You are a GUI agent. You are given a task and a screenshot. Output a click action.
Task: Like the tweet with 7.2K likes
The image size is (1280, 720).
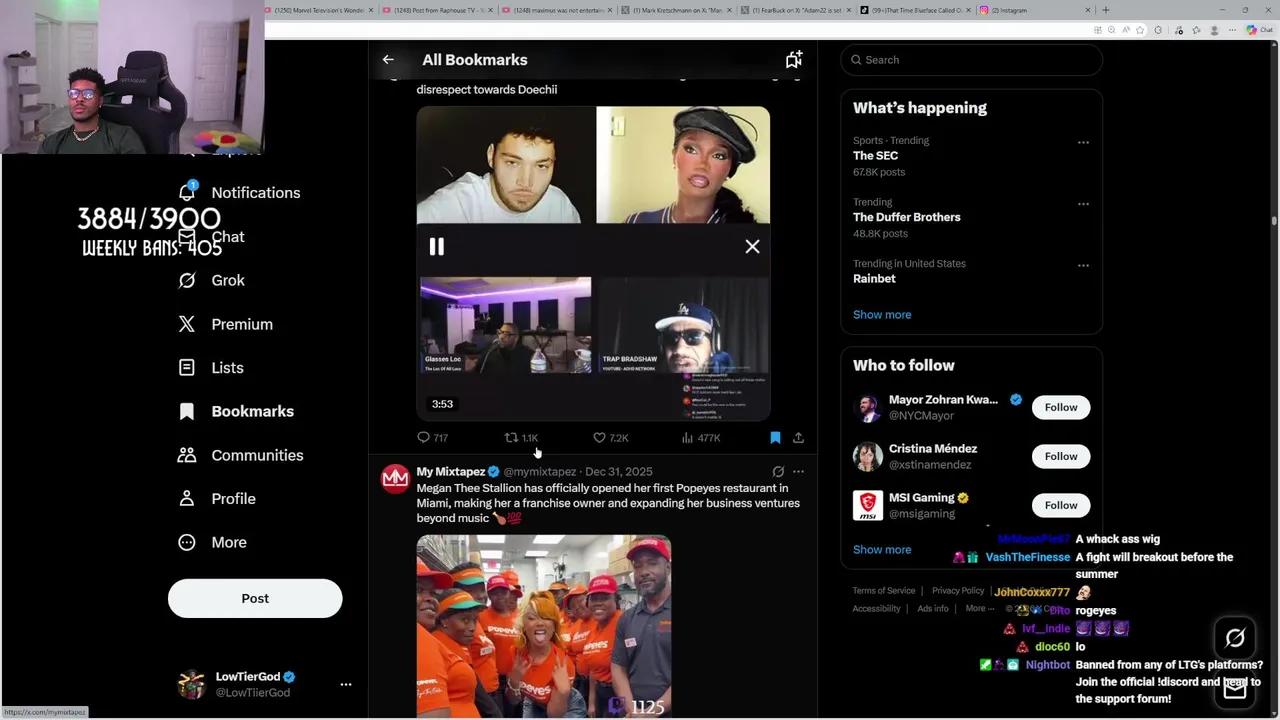[x=610, y=438]
